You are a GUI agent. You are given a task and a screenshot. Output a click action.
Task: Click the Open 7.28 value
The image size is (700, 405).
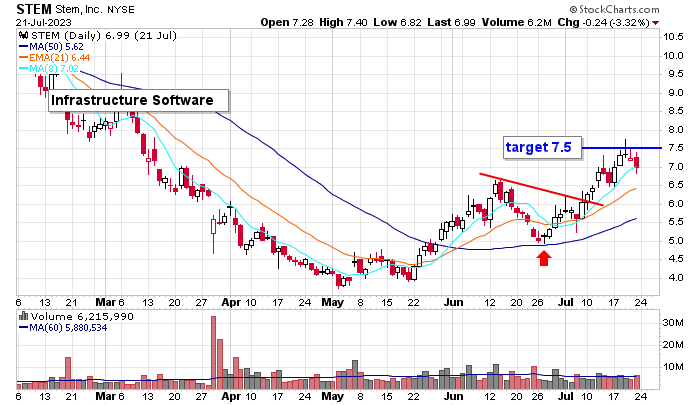tap(287, 22)
